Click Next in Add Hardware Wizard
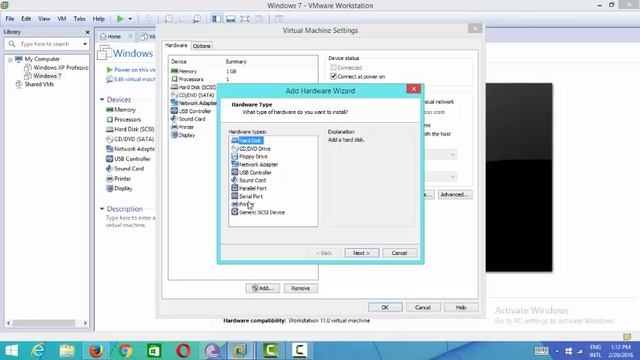This screenshot has width=640, height=360. point(361,253)
